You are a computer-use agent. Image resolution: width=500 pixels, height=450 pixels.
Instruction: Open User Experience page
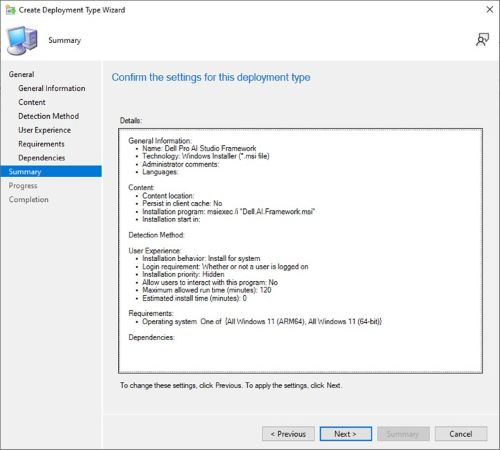(45, 130)
